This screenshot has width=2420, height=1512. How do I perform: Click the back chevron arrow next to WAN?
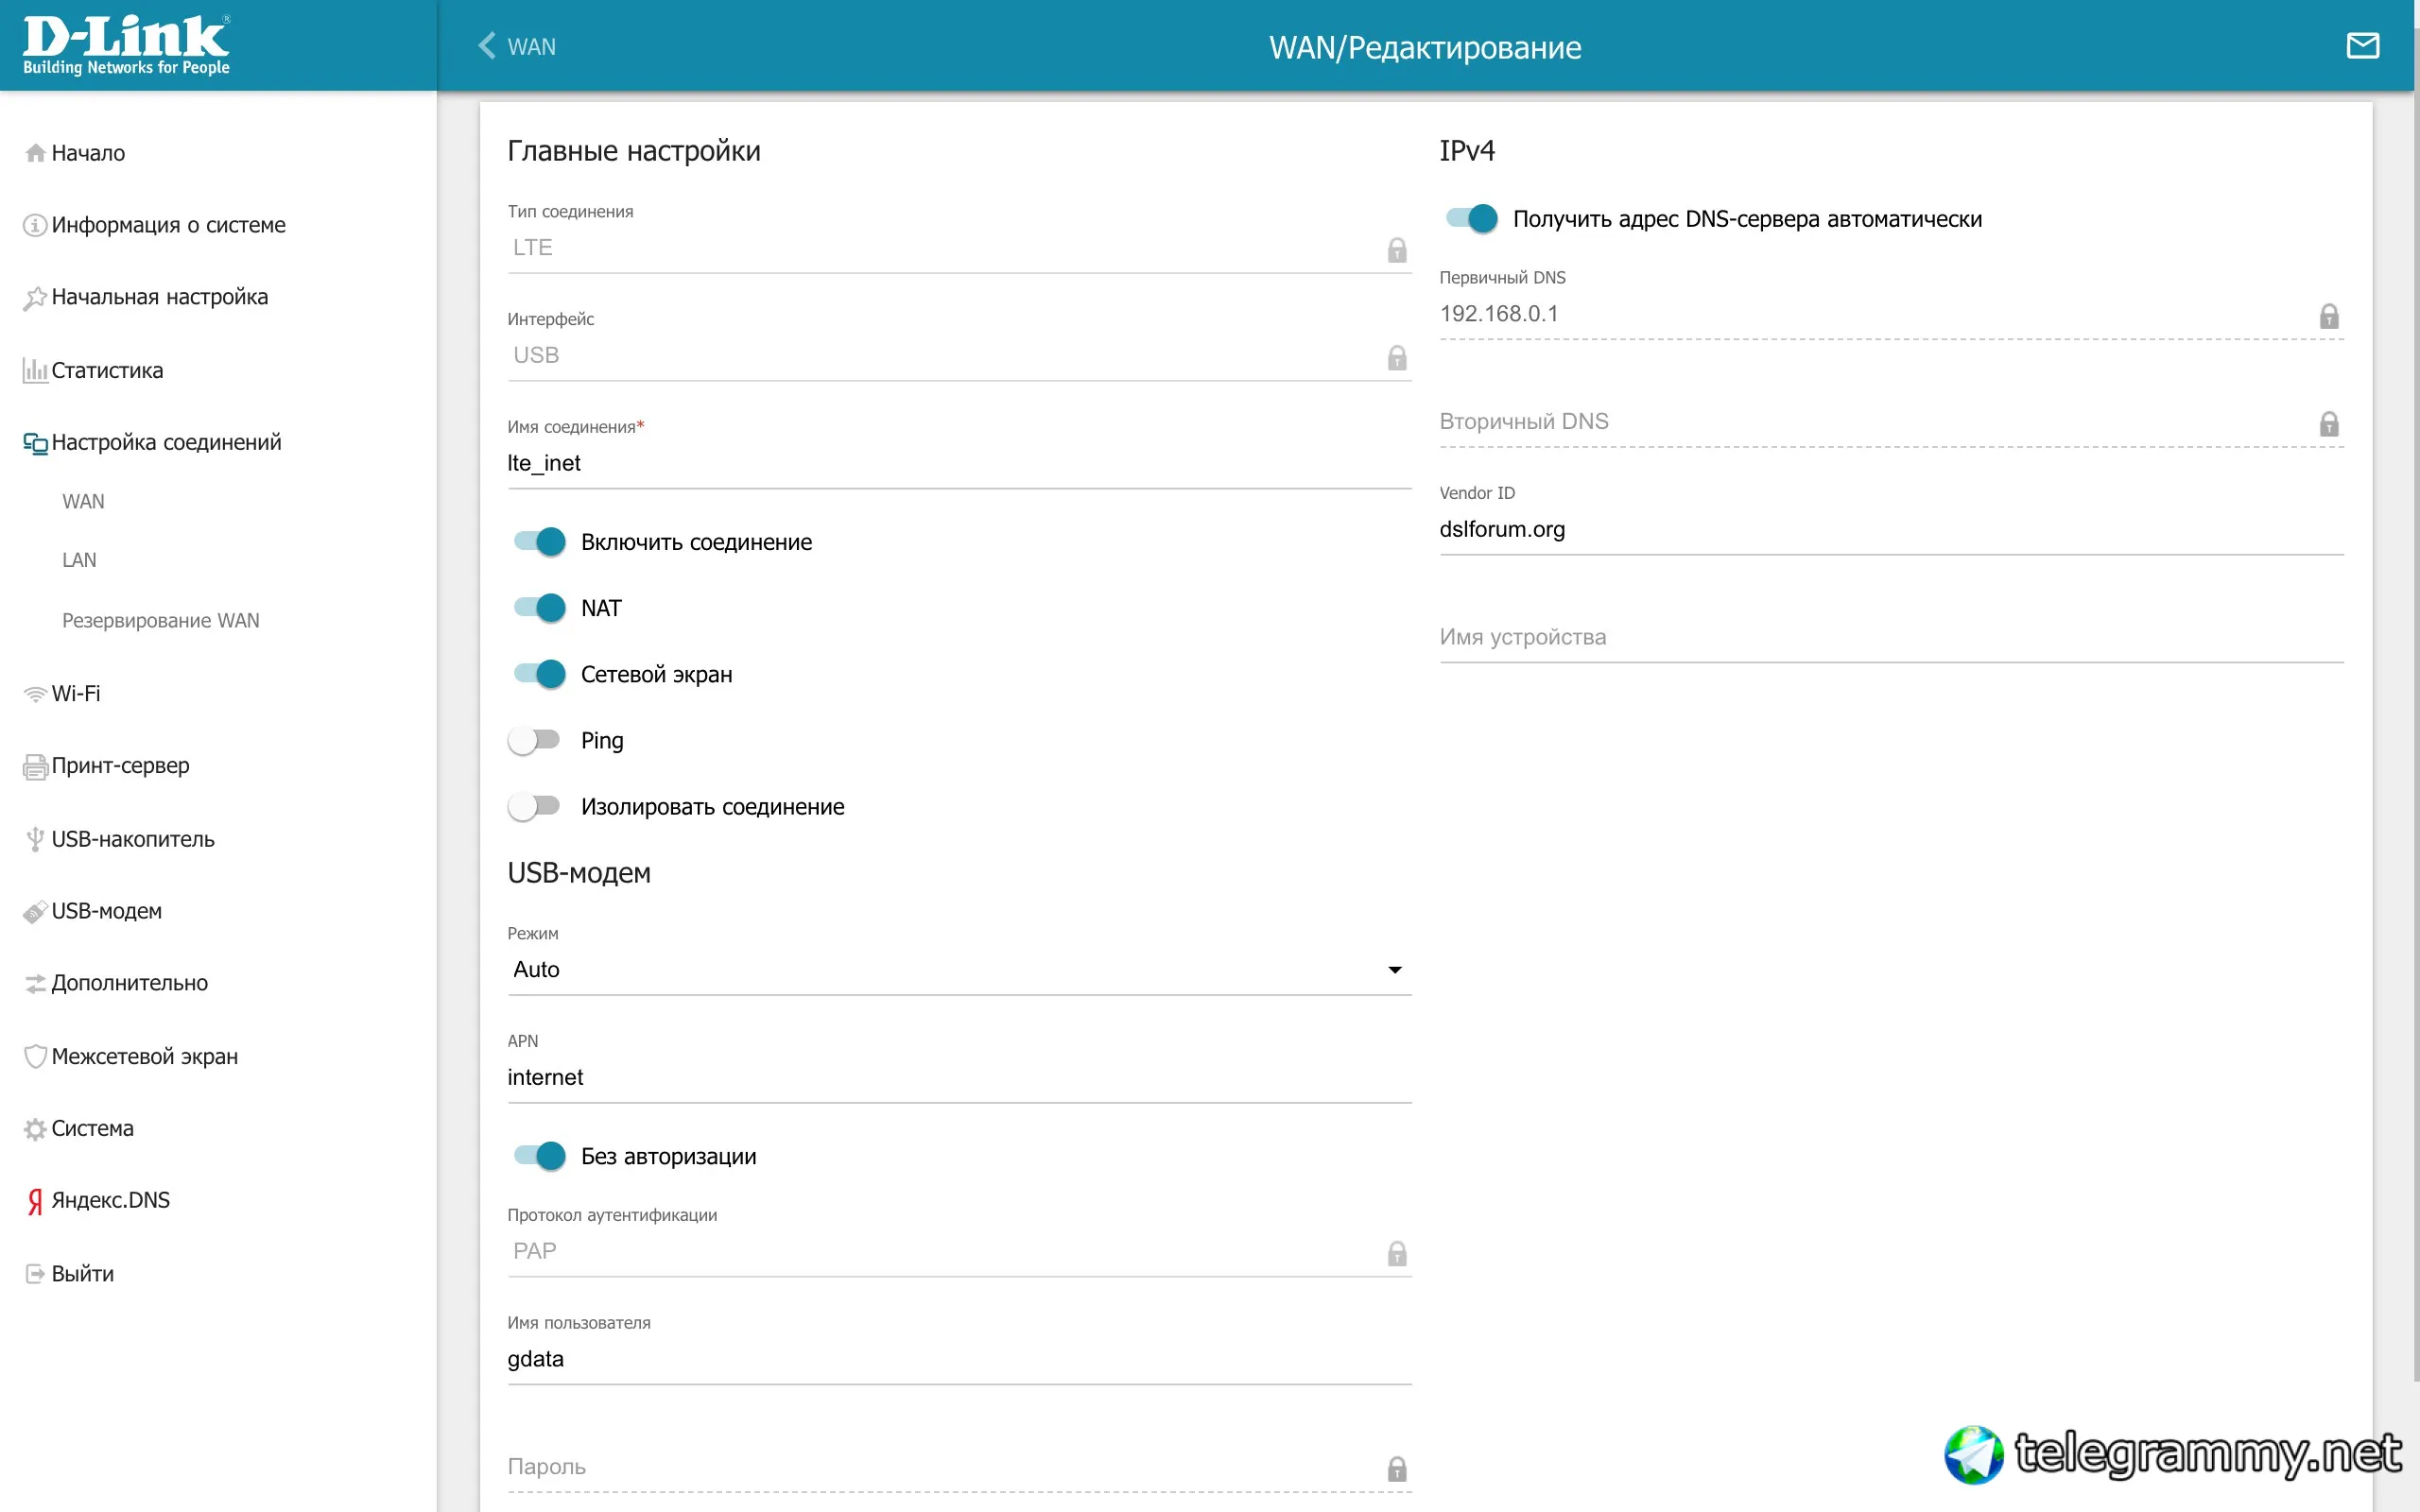coord(487,46)
